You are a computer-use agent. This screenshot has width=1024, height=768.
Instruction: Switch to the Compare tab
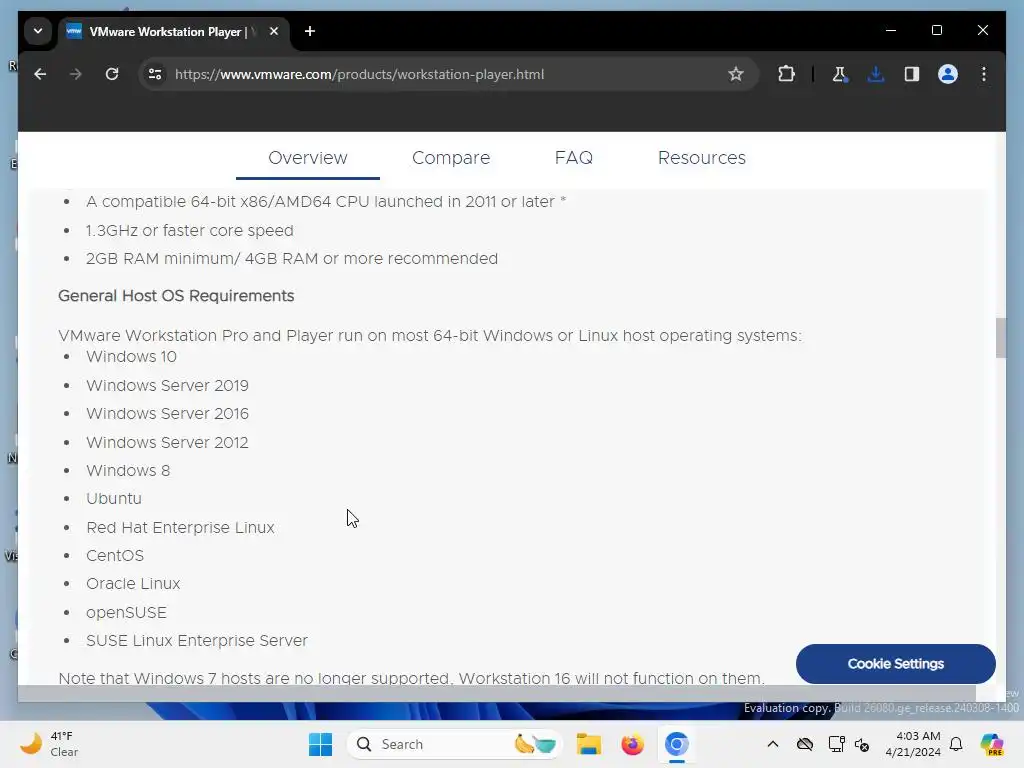tap(451, 158)
